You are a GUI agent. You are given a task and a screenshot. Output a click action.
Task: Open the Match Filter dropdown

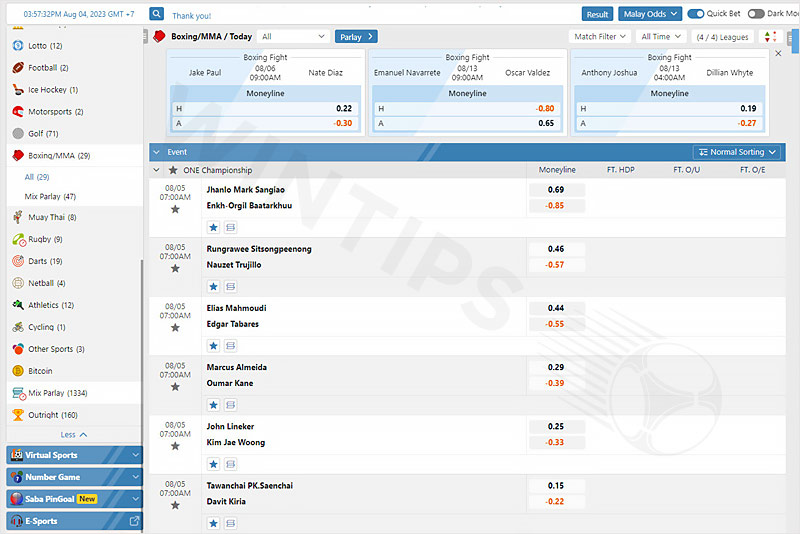[x=599, y=36]
